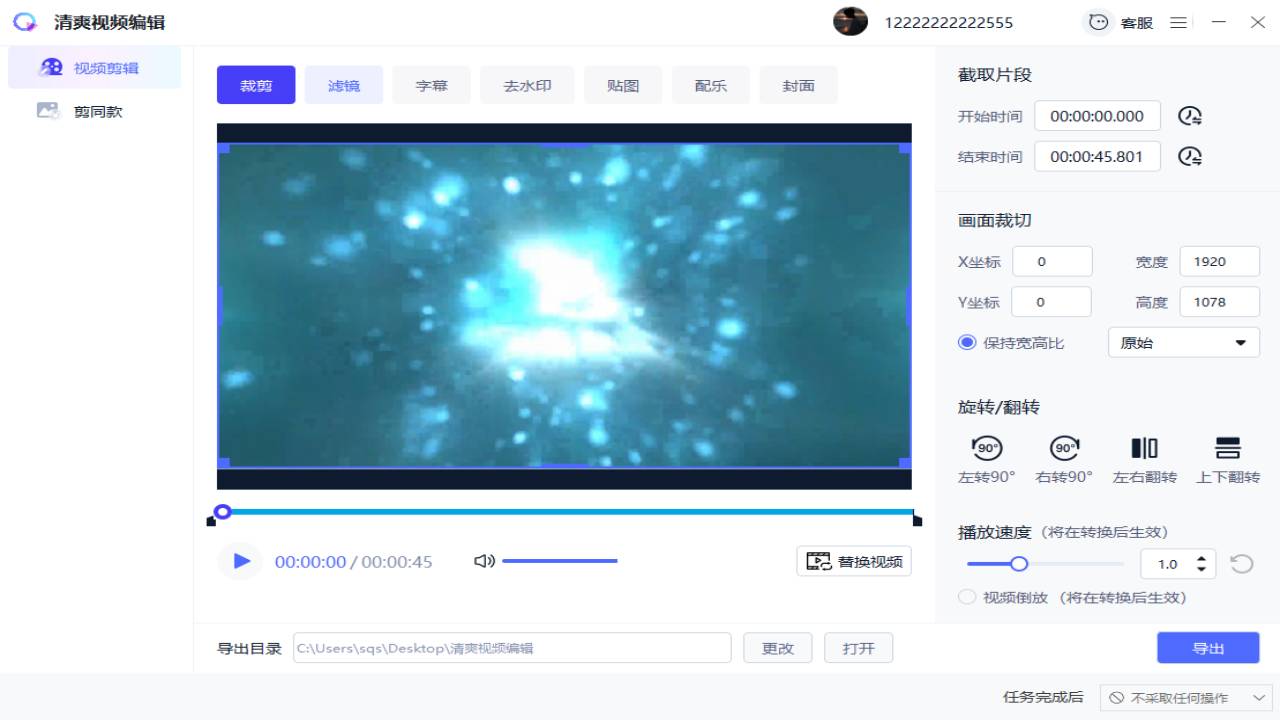This screenshot has height=720, width=1280.
Task: Switch to the 滤镜 filter tab
Action: pyautogui.click(x=343, y=85)
